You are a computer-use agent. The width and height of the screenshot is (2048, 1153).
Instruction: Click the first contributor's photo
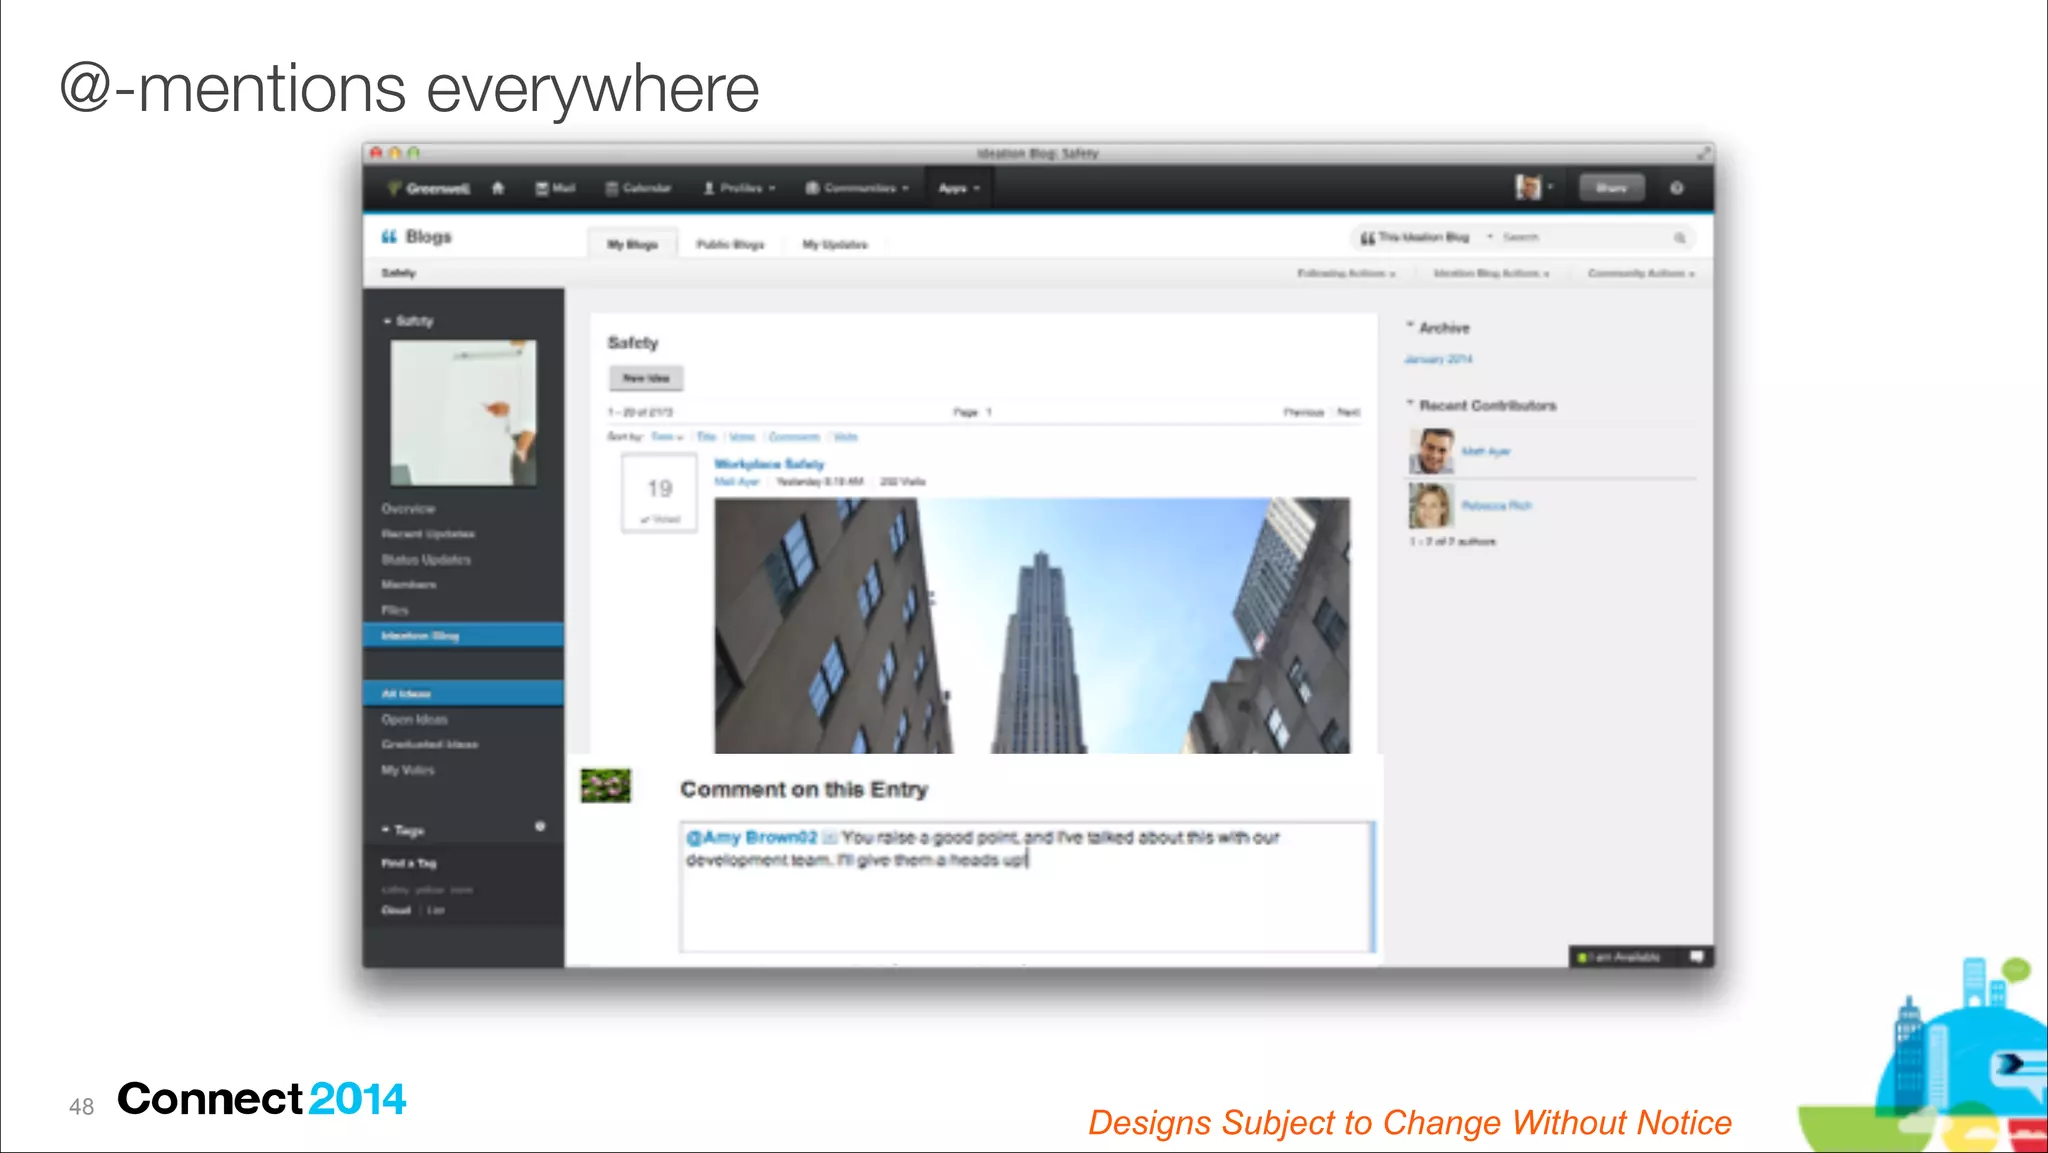pos(1431,452)
